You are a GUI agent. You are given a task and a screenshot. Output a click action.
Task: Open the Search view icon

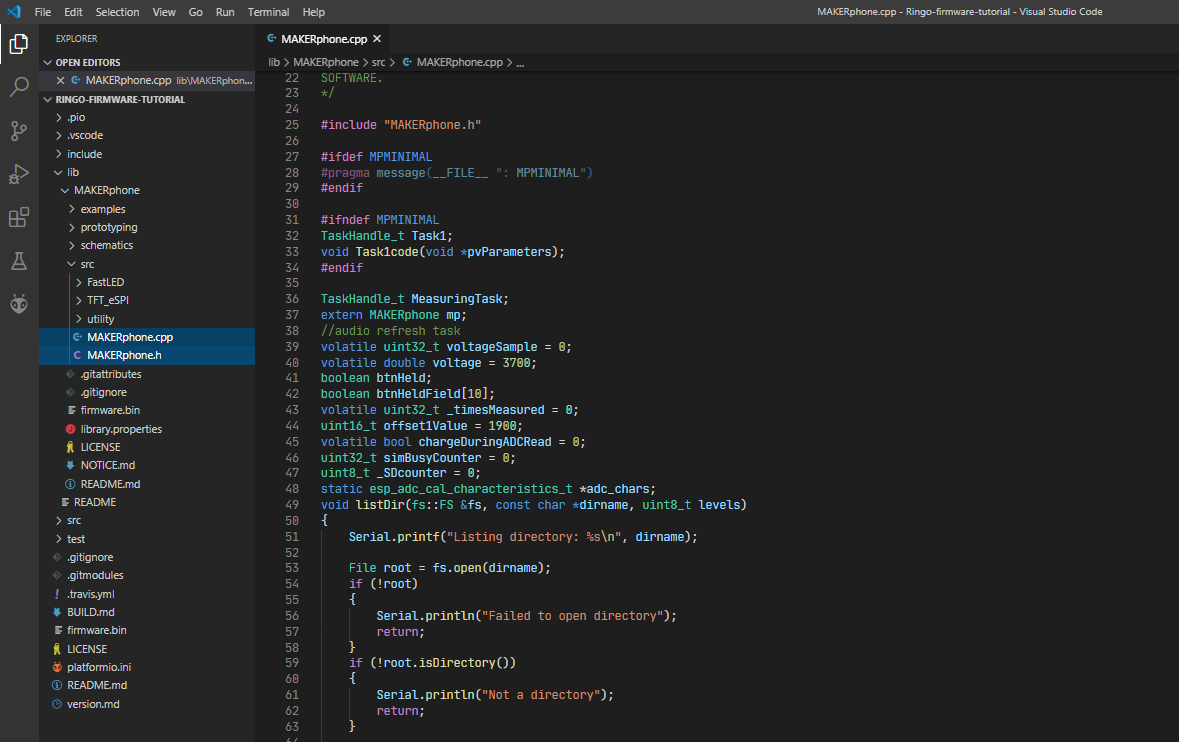click(x=19, y=87)
